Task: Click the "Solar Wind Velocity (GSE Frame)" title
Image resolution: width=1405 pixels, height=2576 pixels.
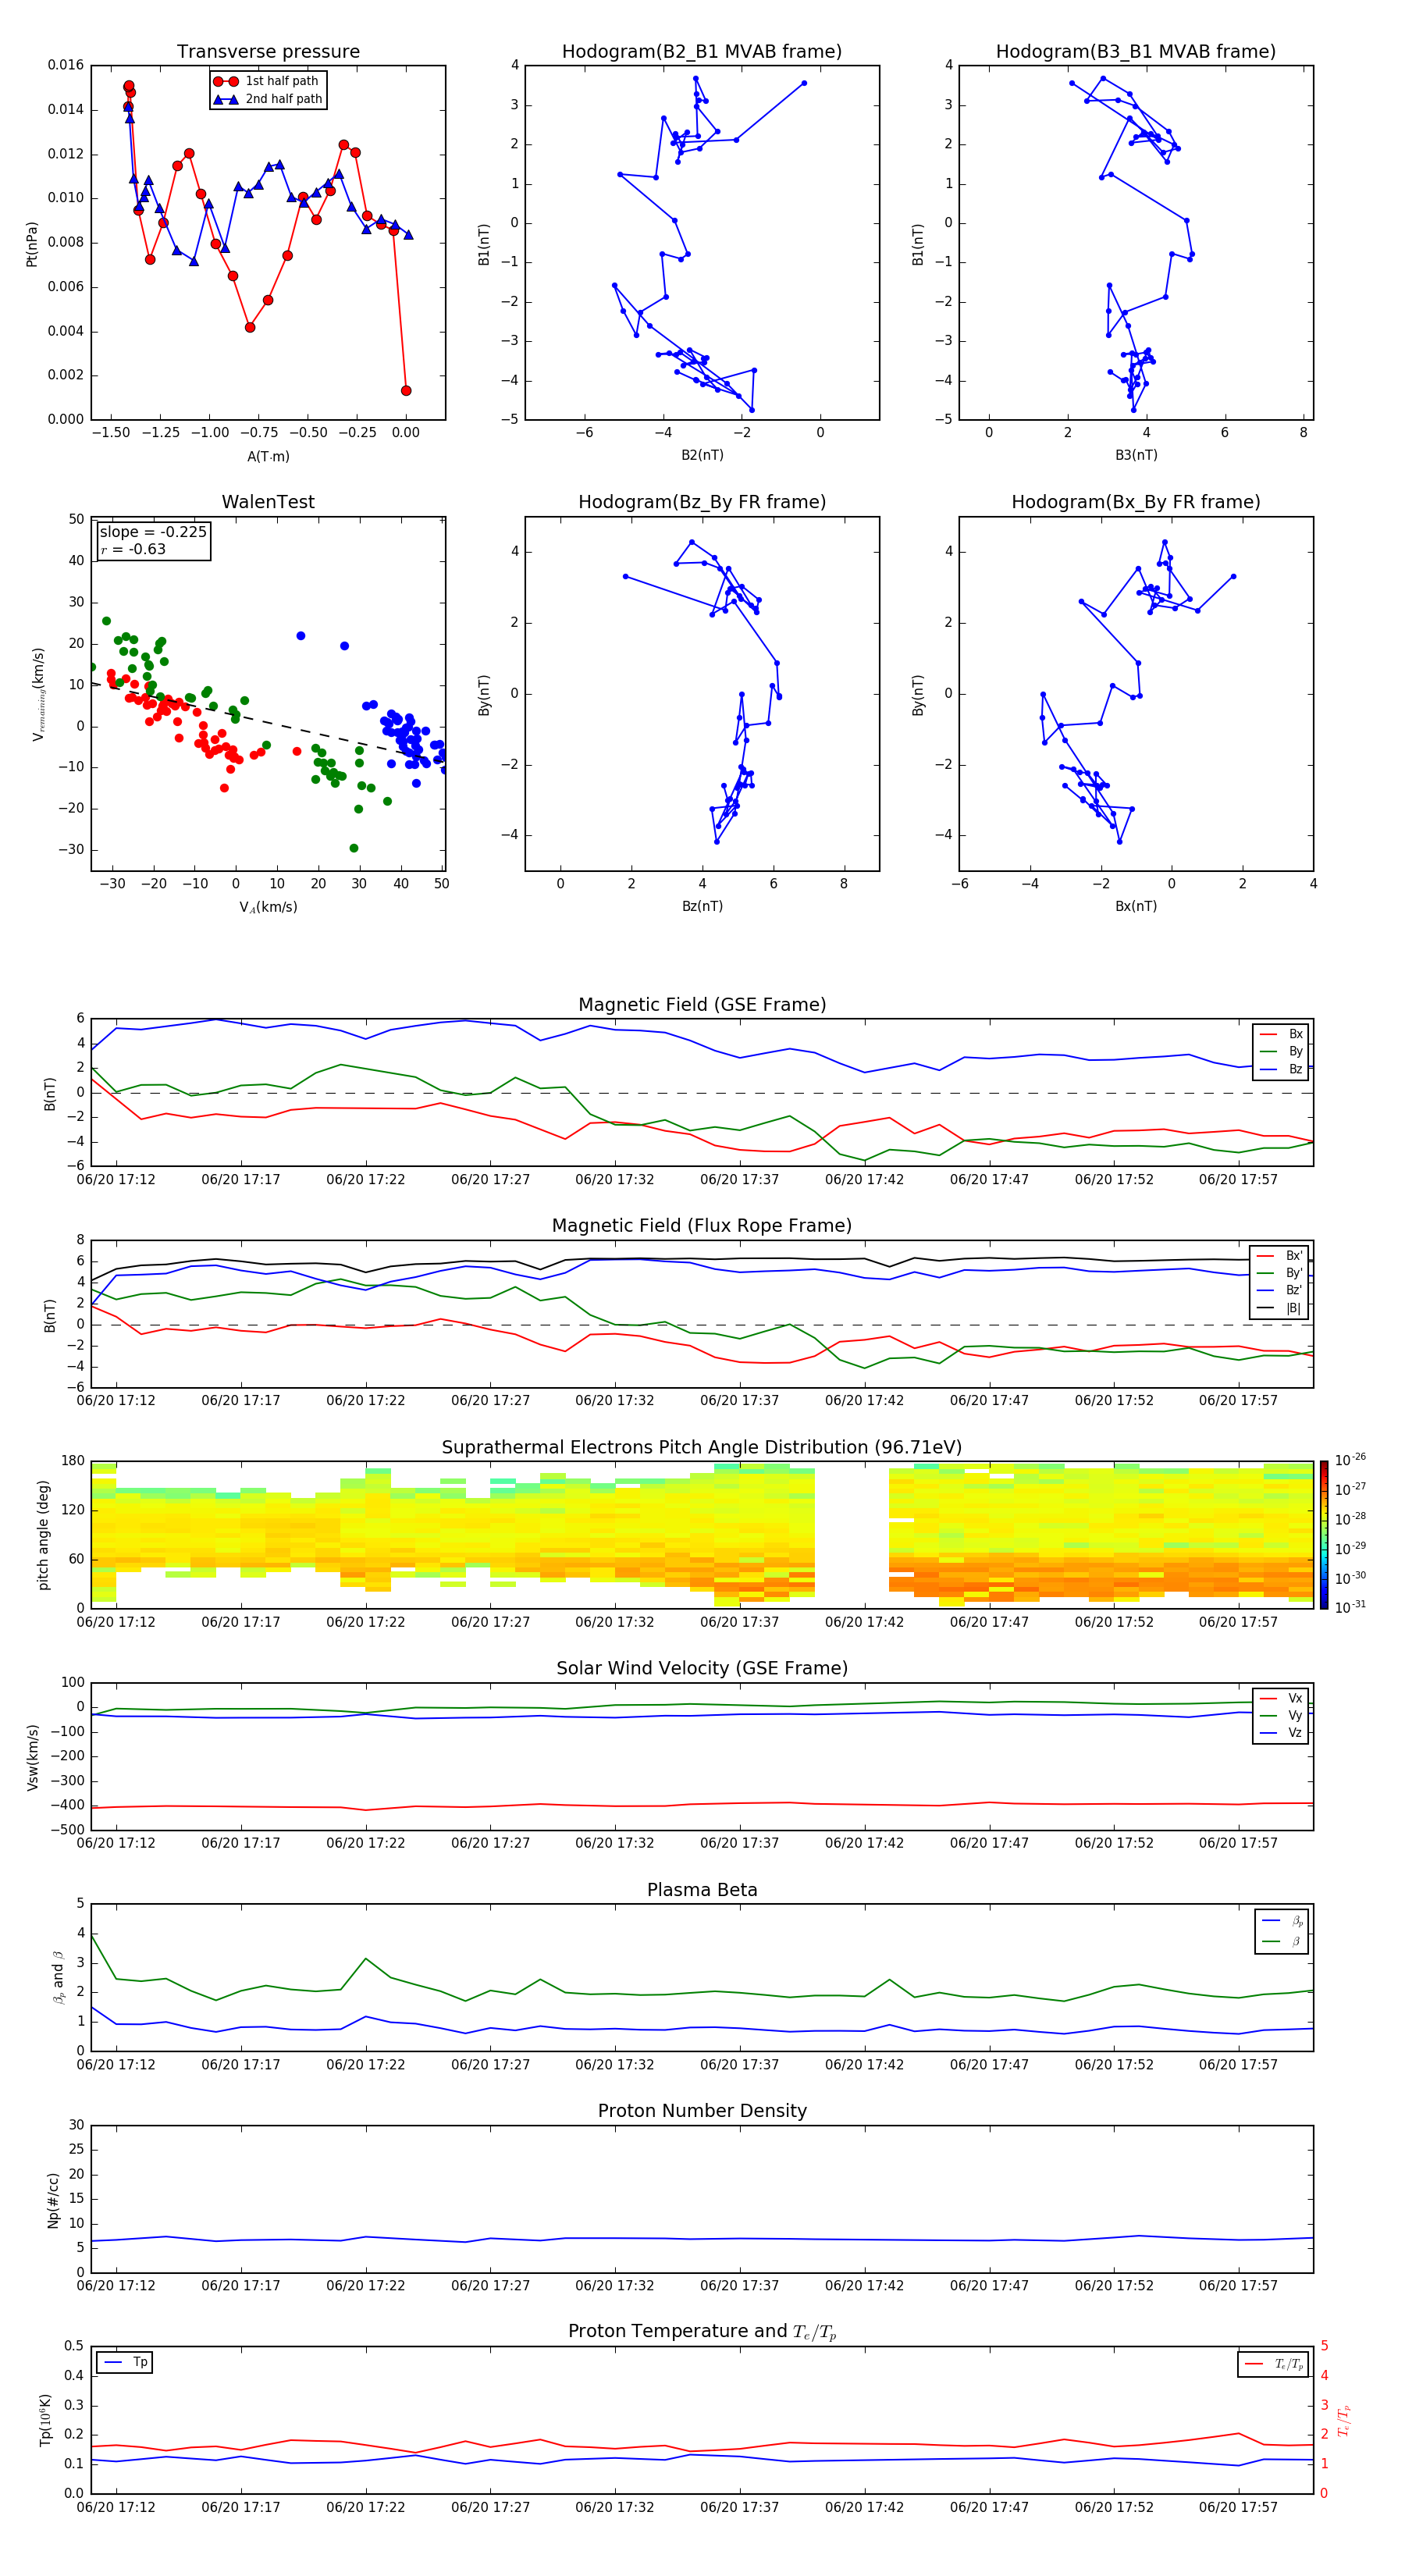Action: [702, 1669]
